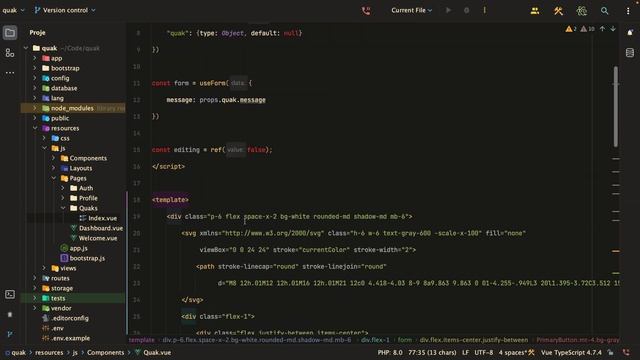Collapse the Quaks folder

[x=63, y=208]
